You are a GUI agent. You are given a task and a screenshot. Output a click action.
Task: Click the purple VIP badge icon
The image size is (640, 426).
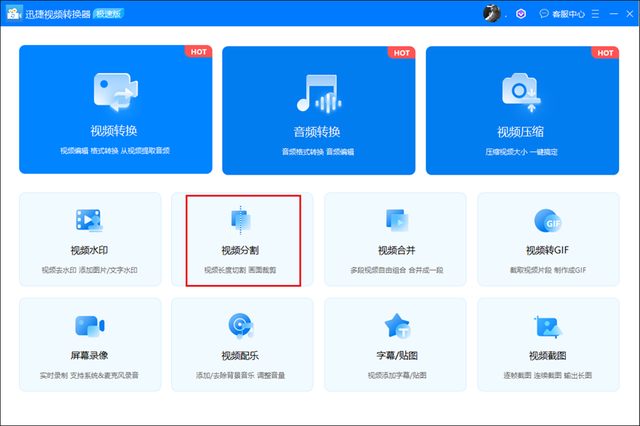pos(520,14)
